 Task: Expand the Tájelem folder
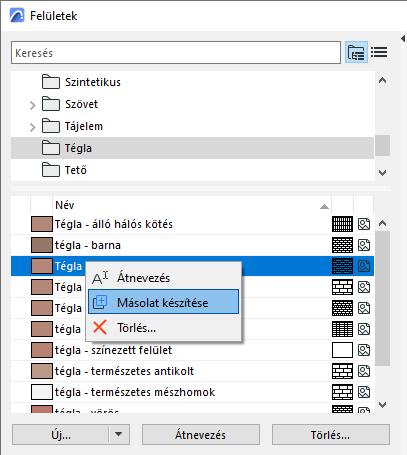[x=32, y=127]
